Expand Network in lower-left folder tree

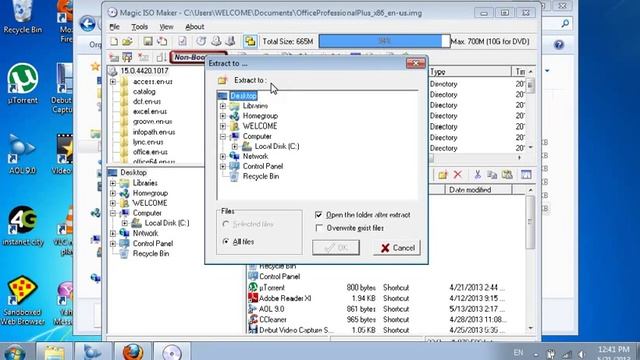pos(113,233)
